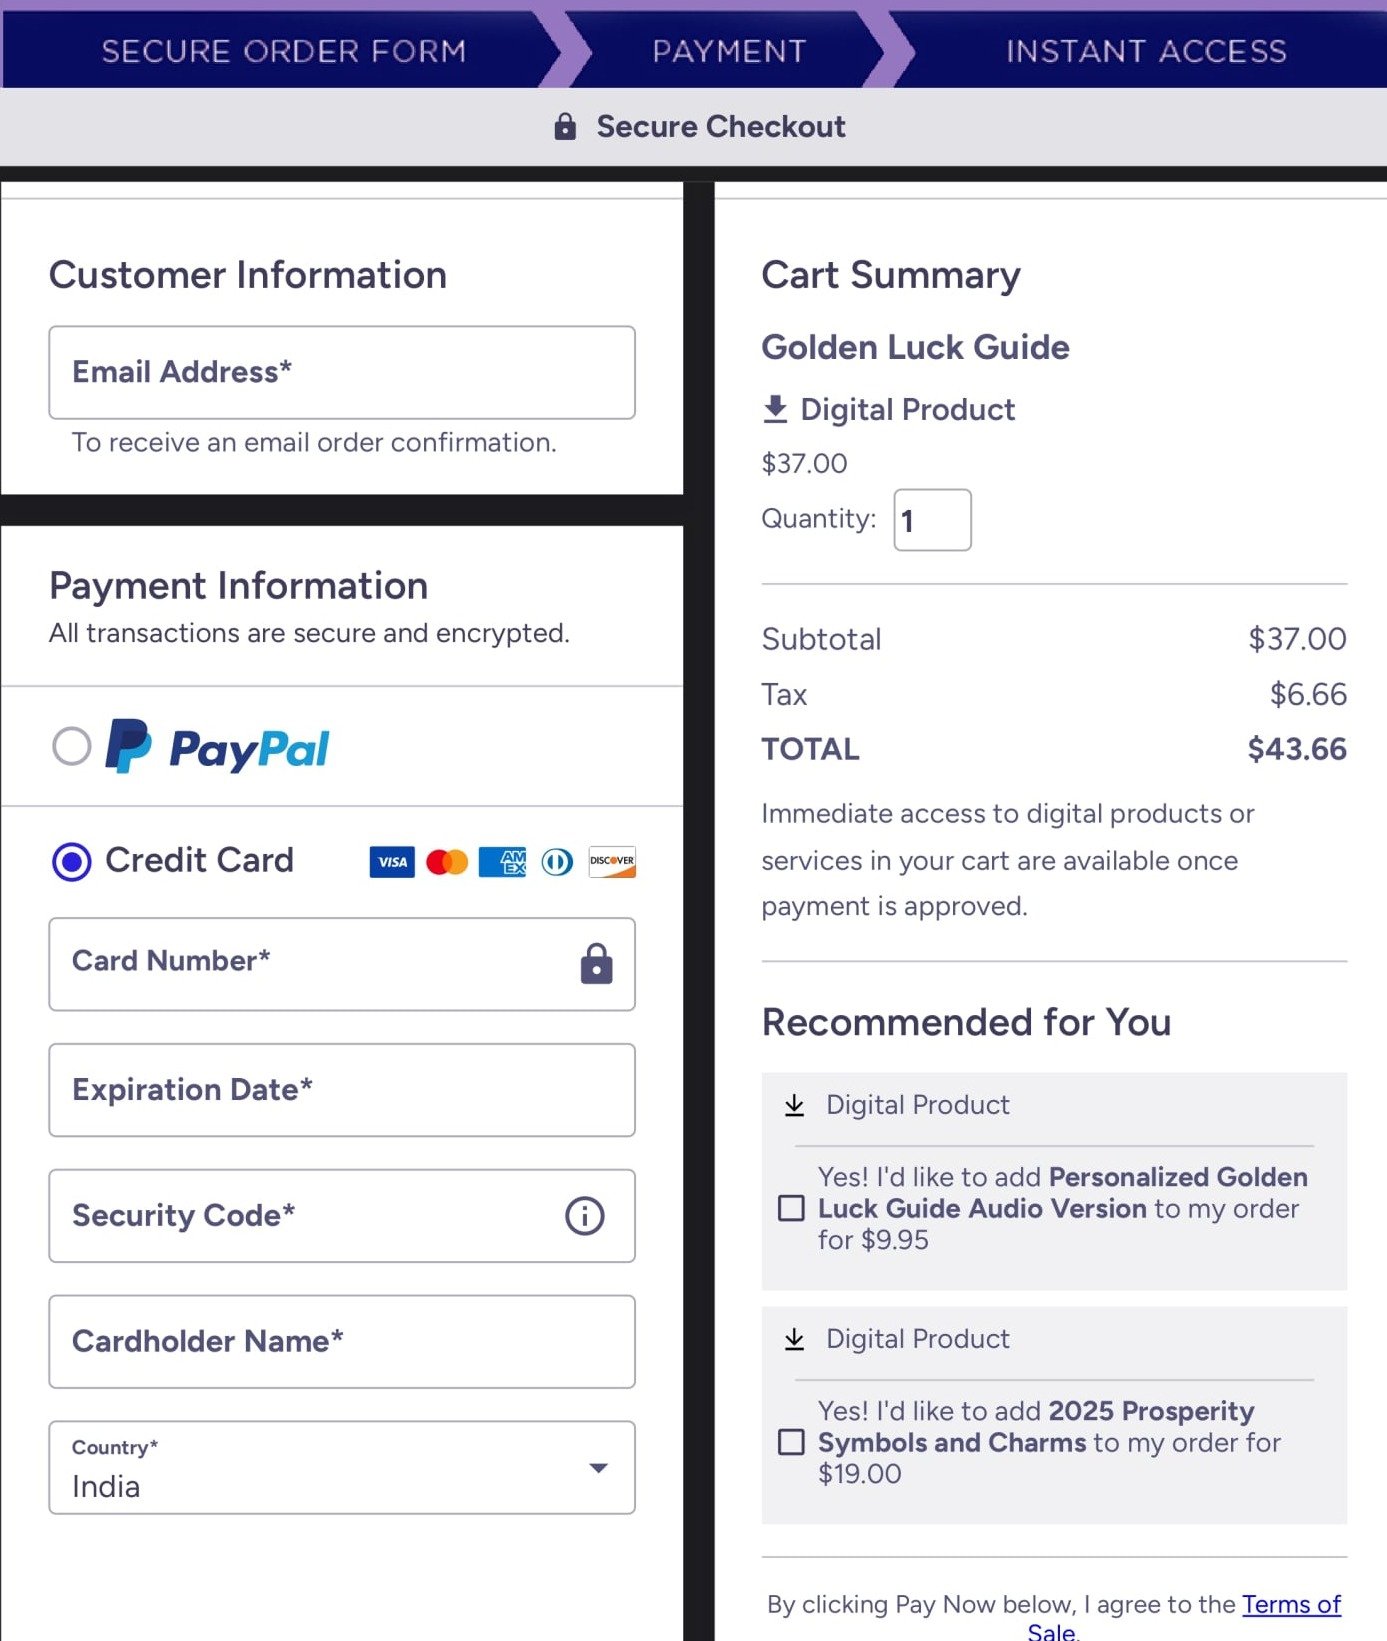This screenshot has height=1641, width=1387.
Task: Click the Email Address input field
Action: [342, 372]
